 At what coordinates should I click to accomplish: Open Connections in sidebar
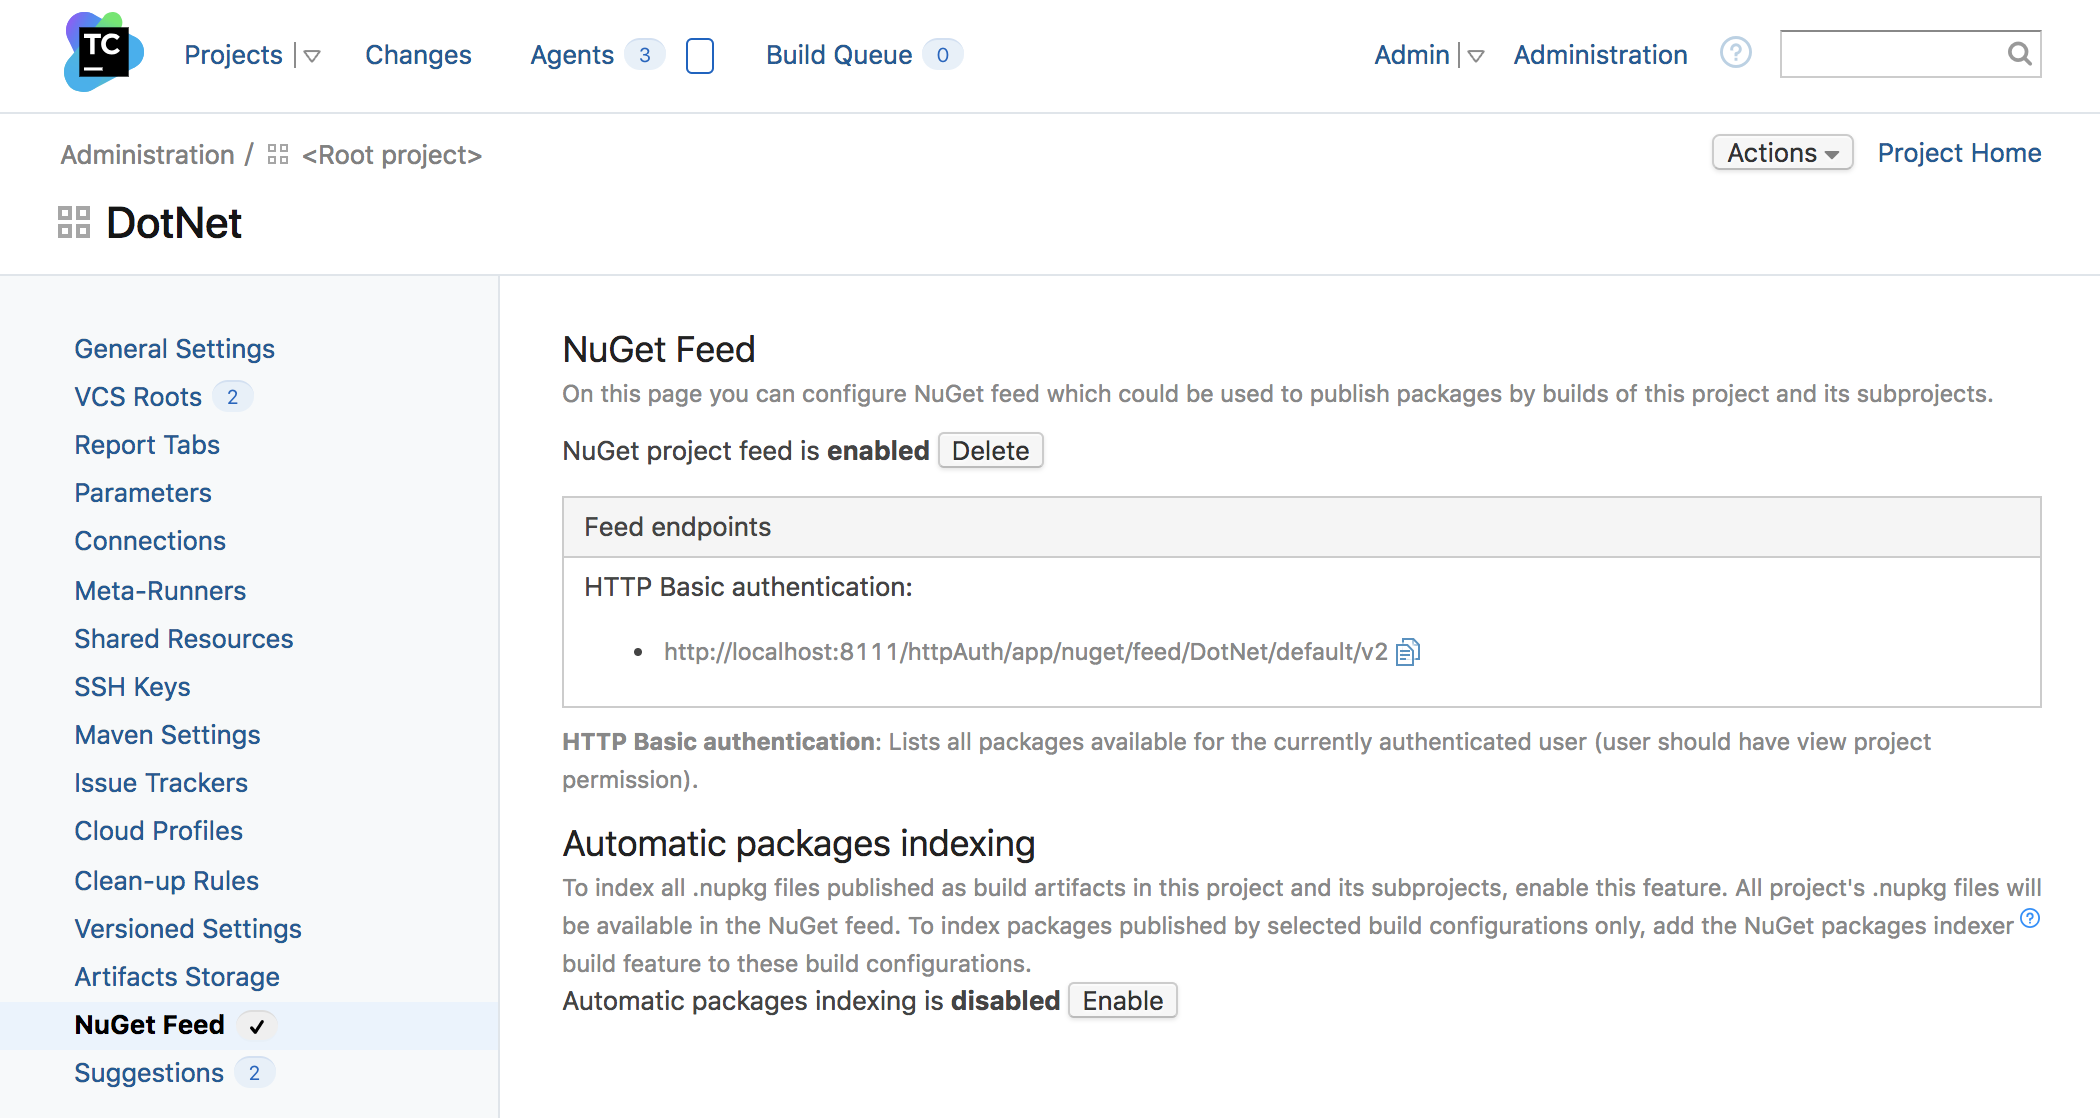pos(150,541)
